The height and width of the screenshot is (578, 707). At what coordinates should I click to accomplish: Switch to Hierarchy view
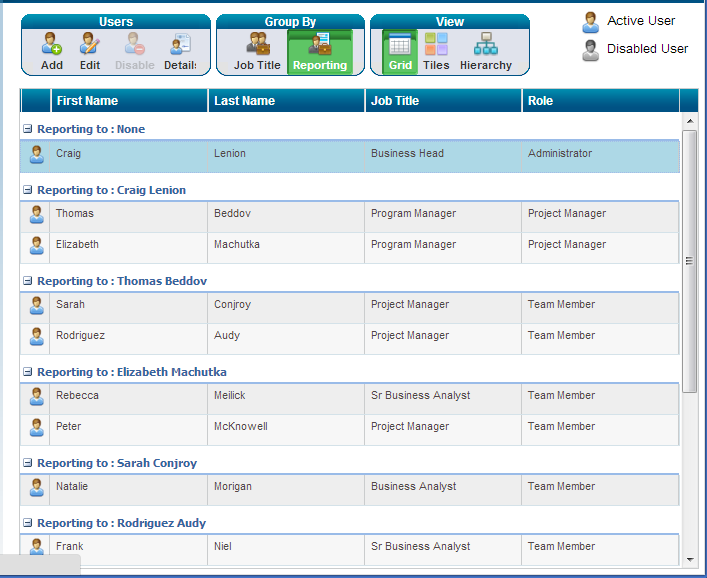click(x=486, y=45)
